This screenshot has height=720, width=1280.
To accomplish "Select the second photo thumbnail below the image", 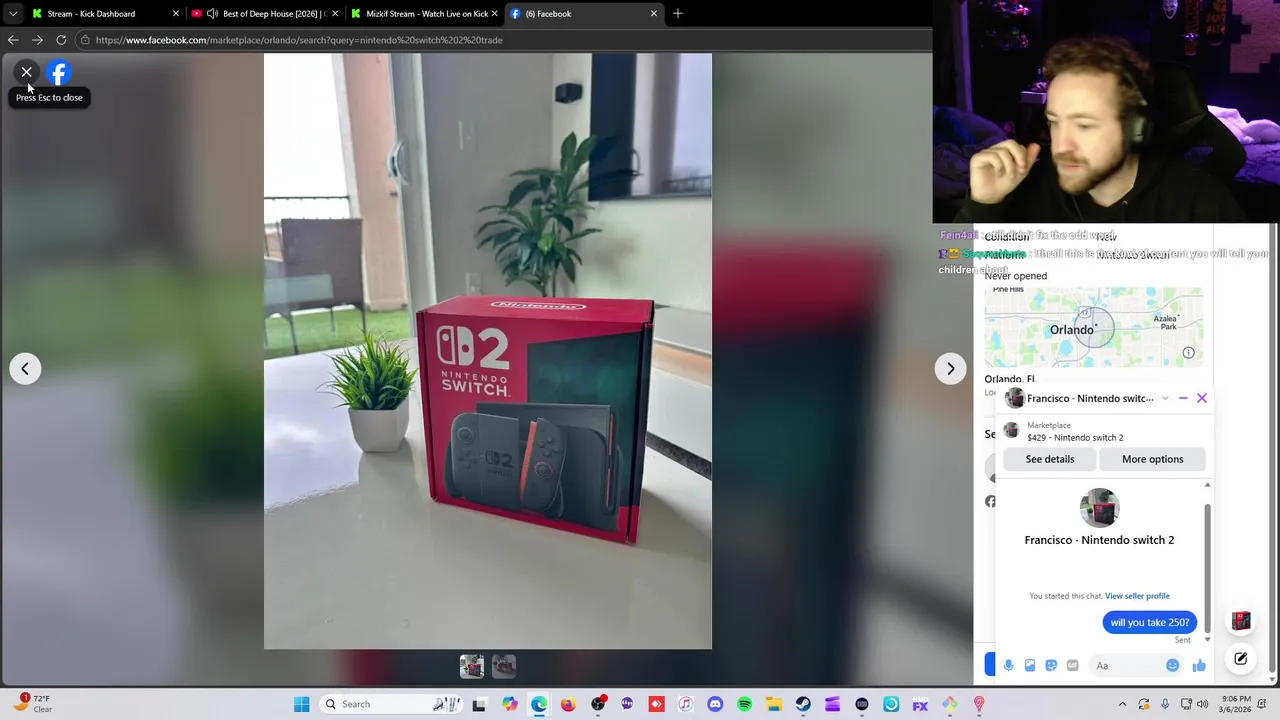I will tap(504, 666).
